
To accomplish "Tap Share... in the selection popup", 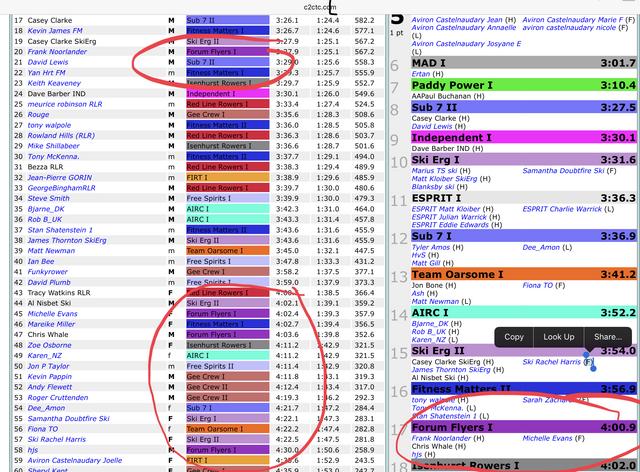I will 608,337.
